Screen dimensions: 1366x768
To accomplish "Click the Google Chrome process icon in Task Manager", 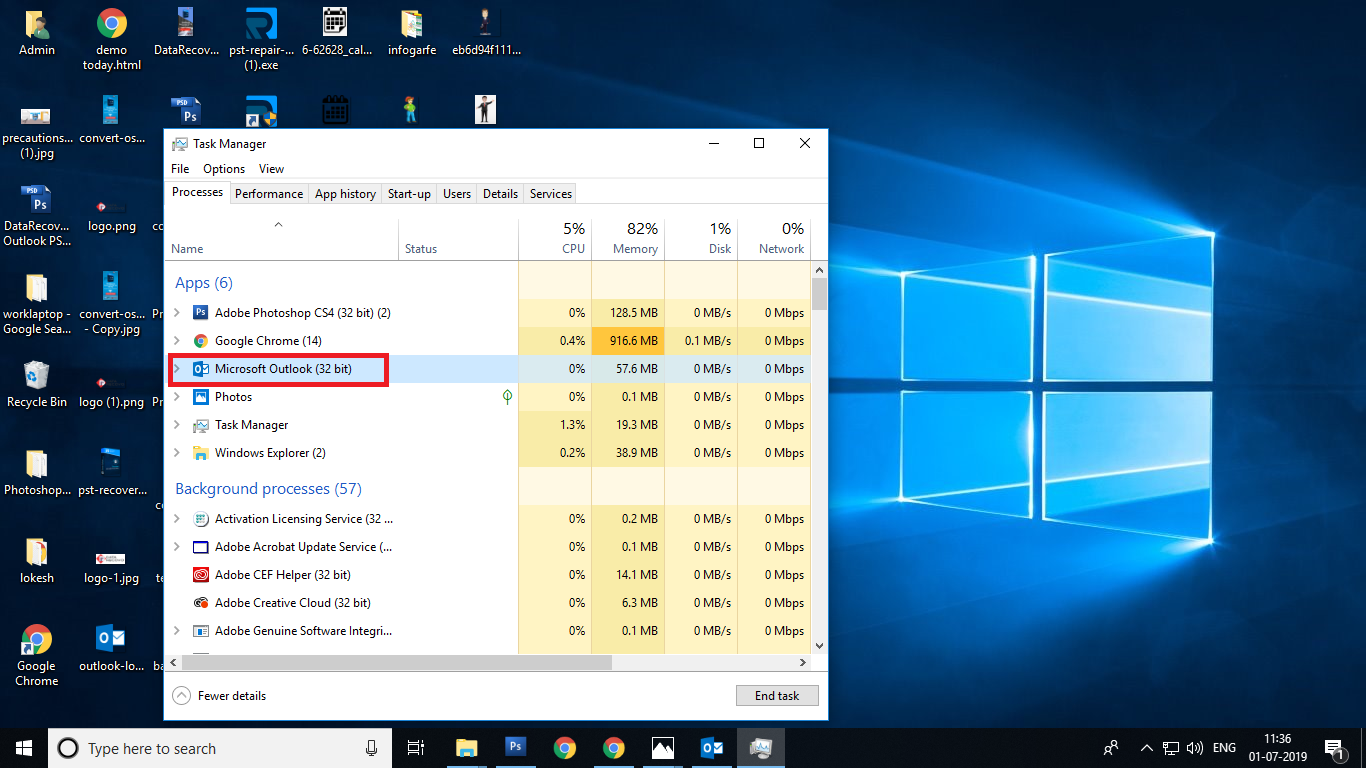I will [x=200, y=341].
